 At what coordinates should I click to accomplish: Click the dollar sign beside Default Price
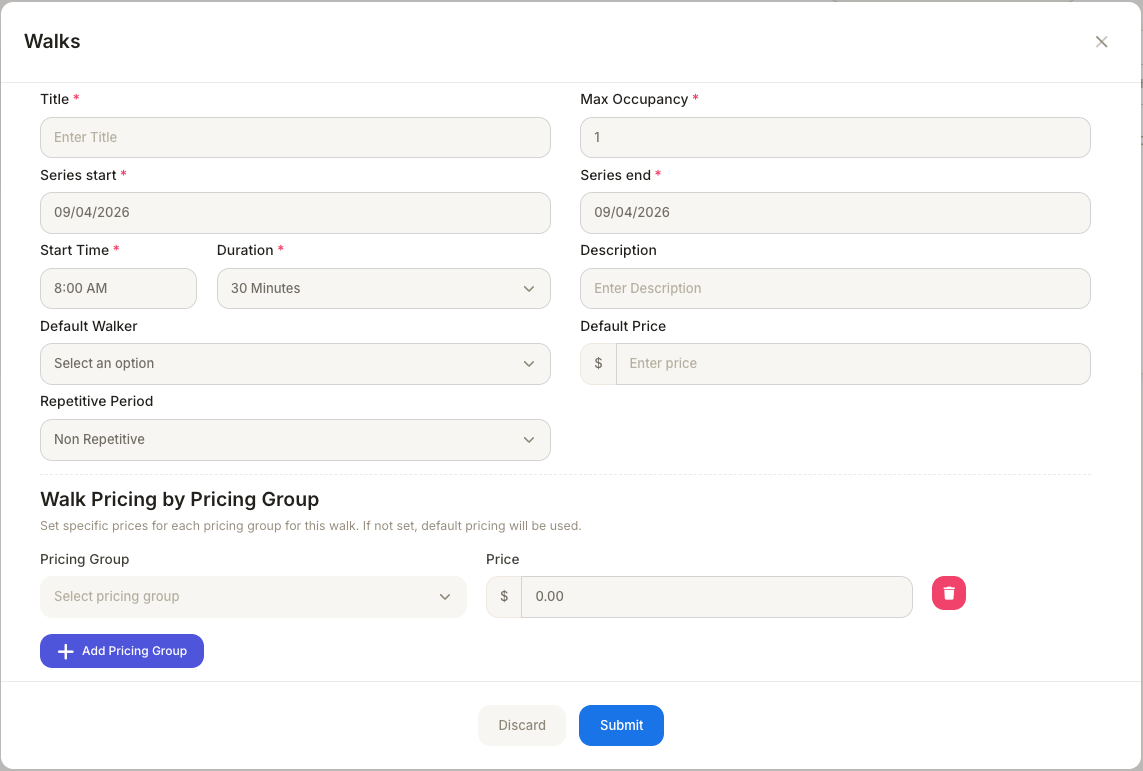click(x=598, y=364)
